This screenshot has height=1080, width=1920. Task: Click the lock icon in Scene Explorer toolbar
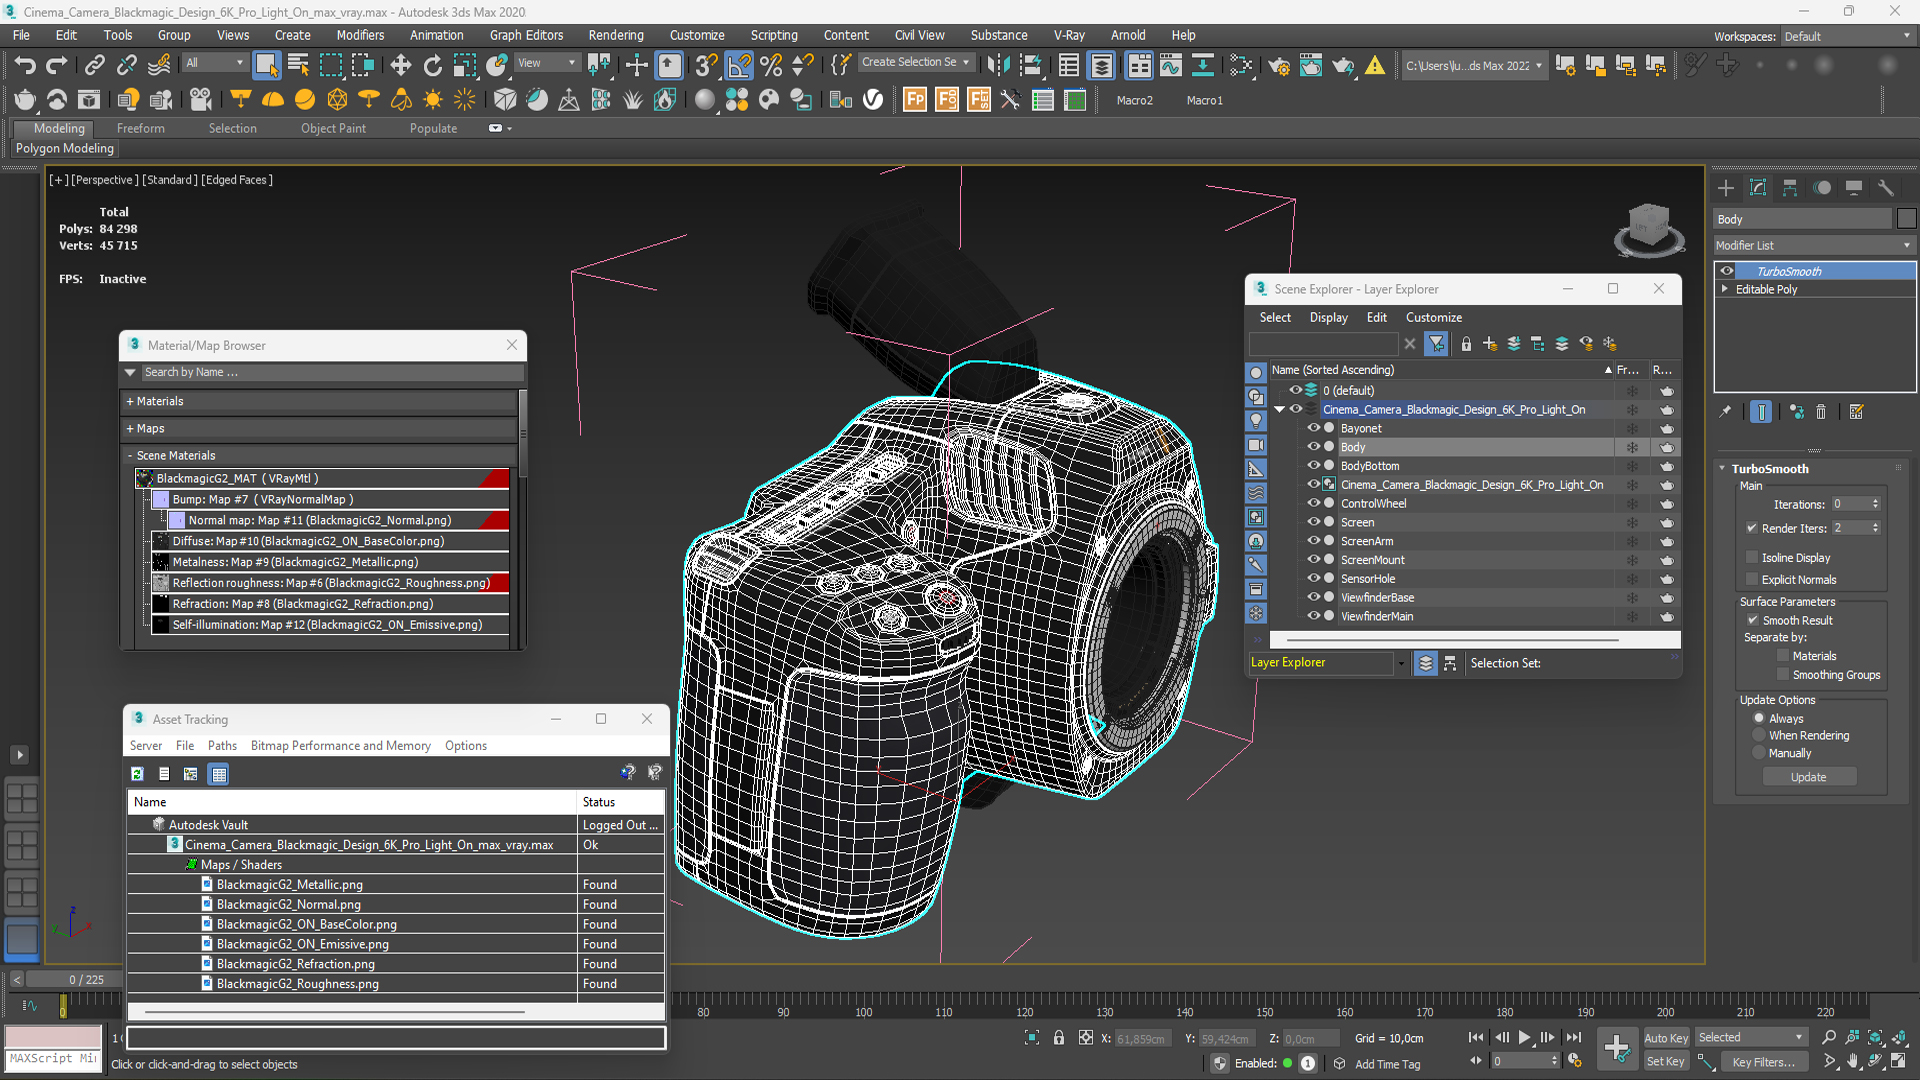[x=1466, y=344]
